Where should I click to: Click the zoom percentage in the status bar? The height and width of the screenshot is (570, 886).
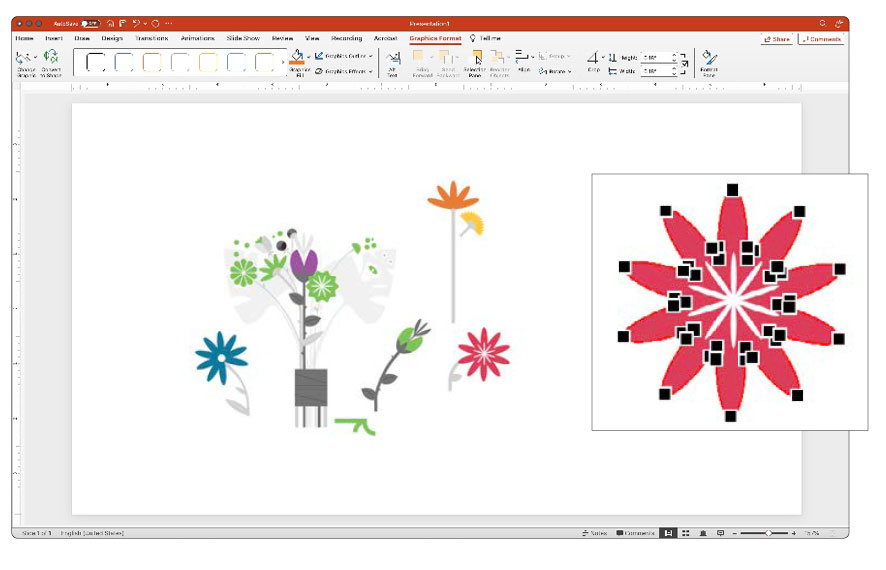[x=812, y=533]
